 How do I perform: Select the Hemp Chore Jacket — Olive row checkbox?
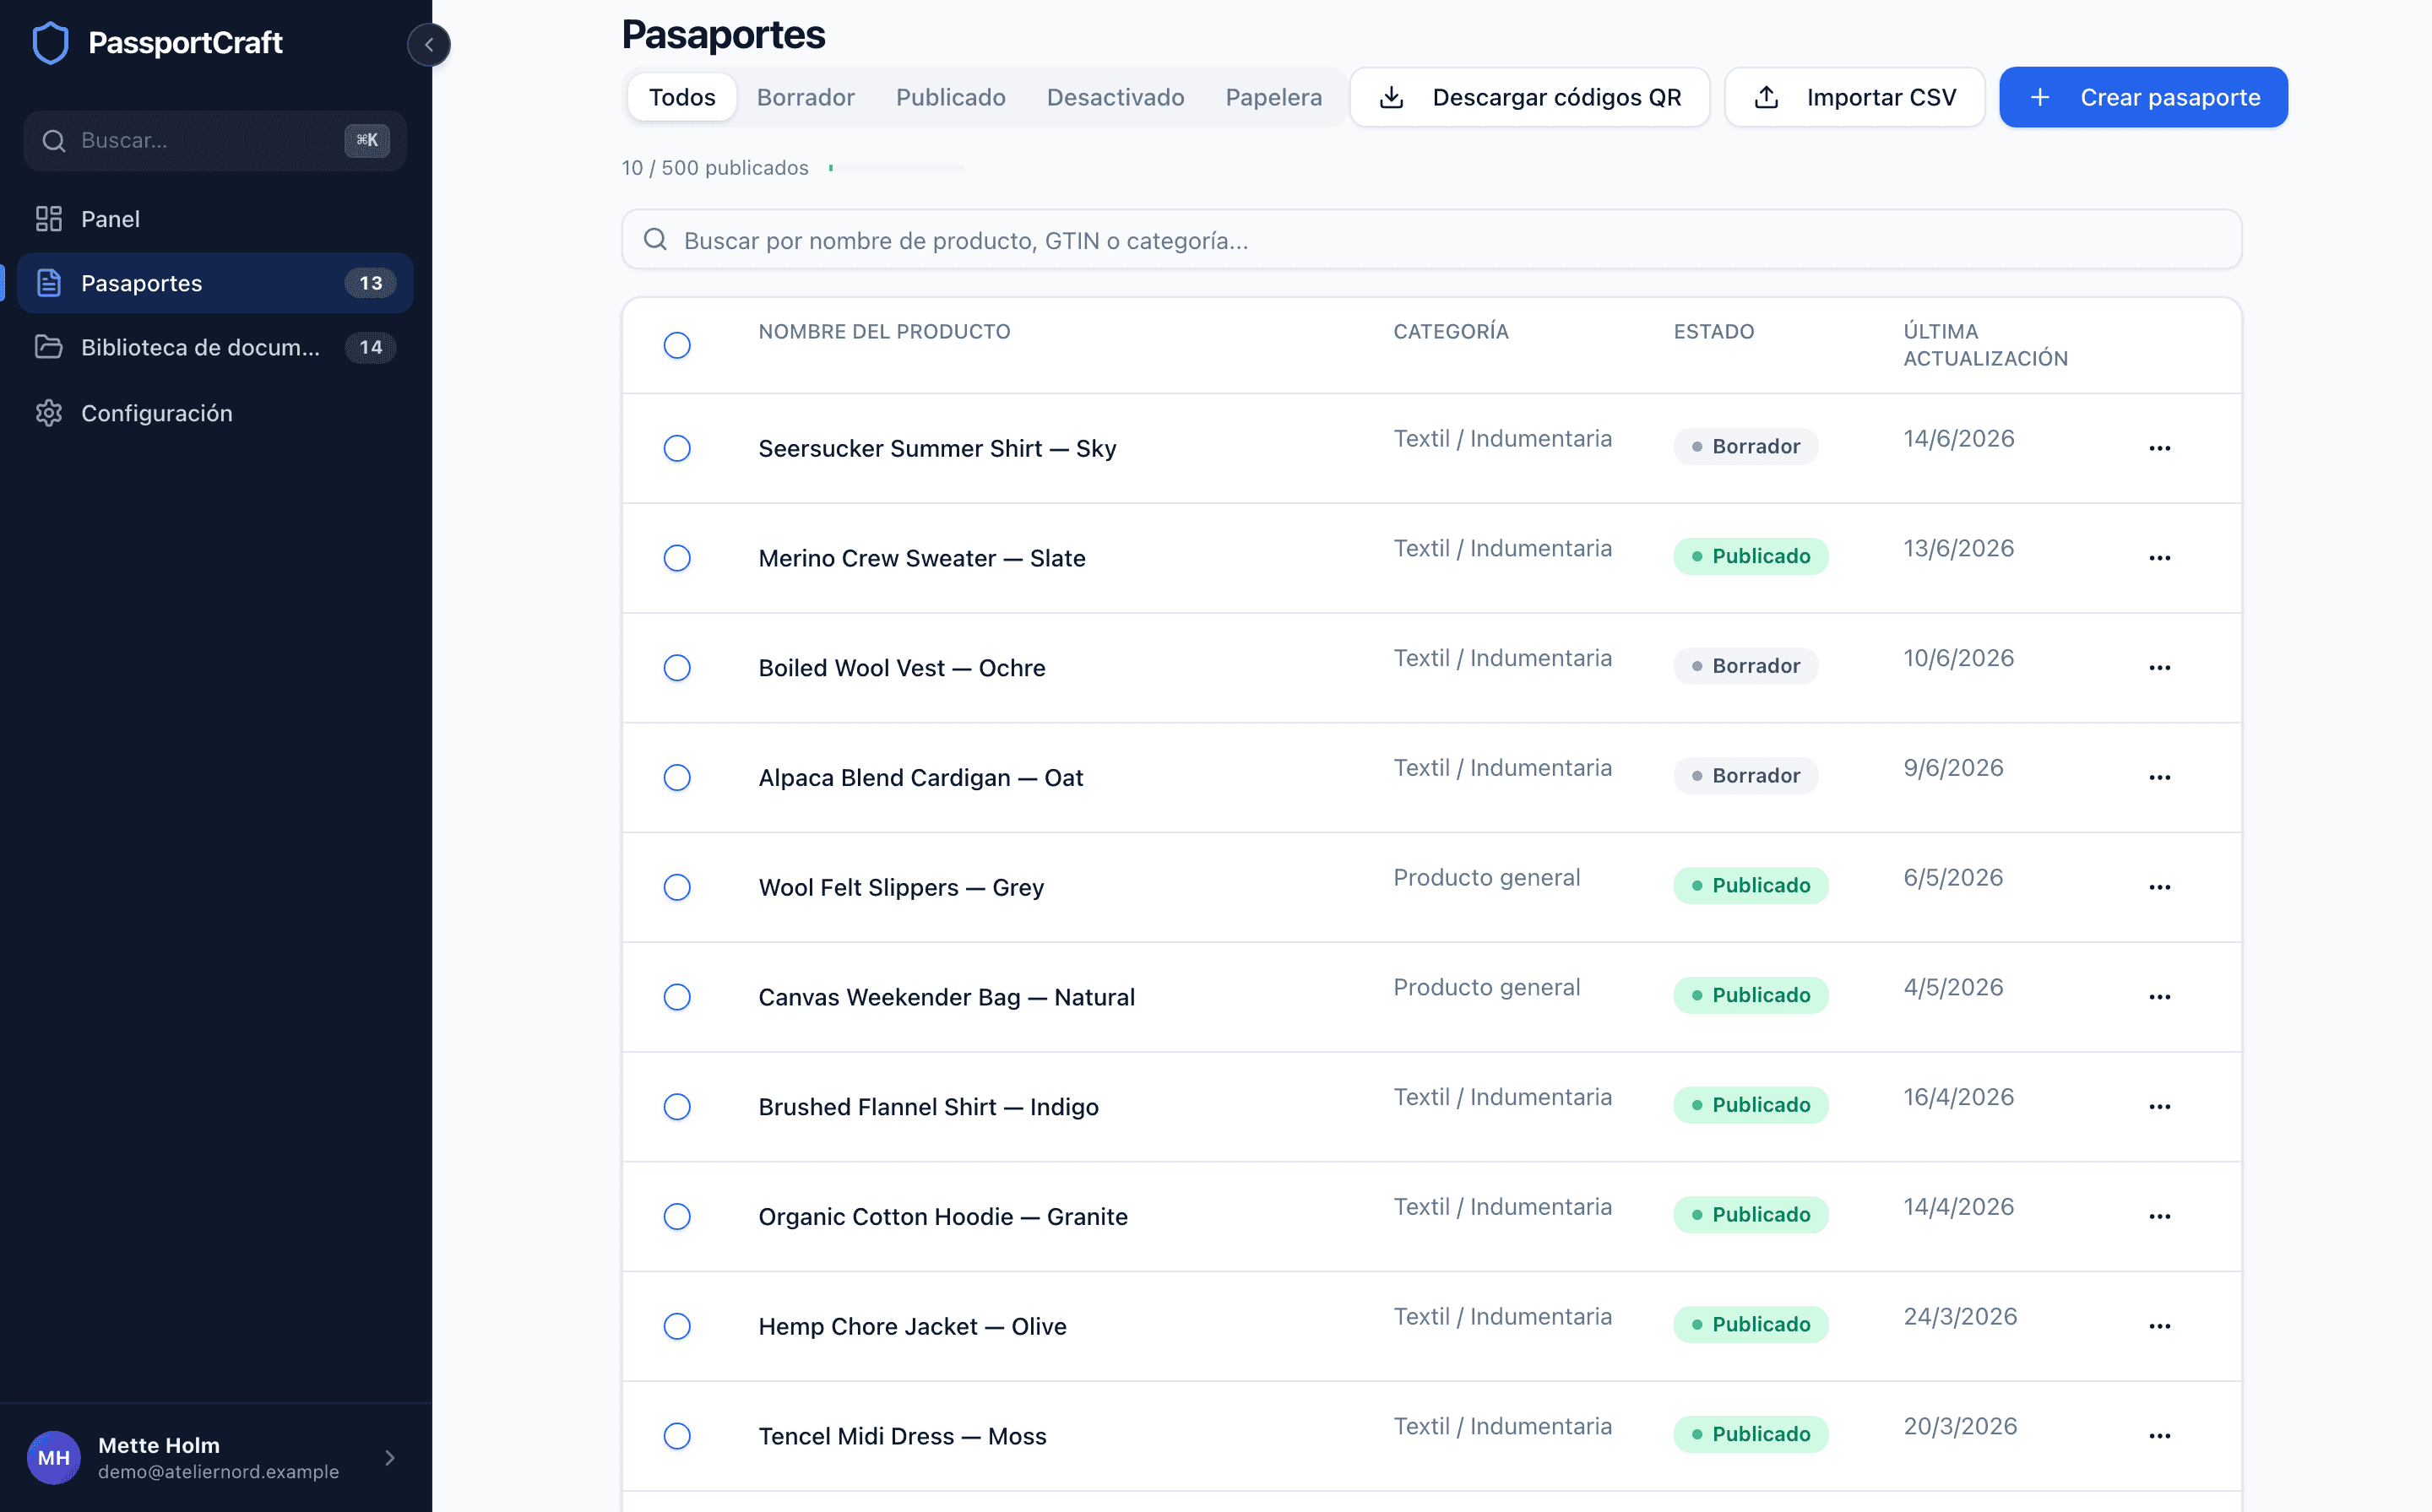(x=677, y=1326)
